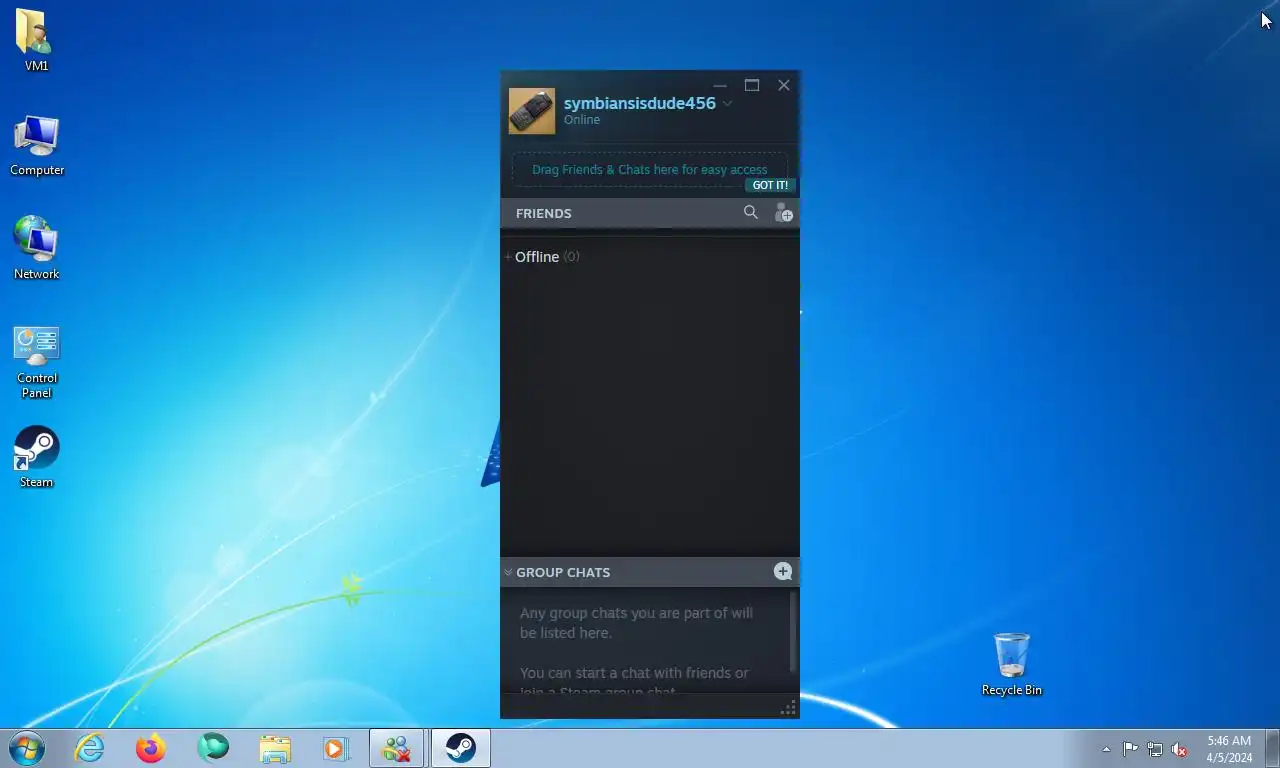The width and height of the screenshot is (1280, 768).
Task: Click the Show desktop strip
Action: tap(1272, 748)
